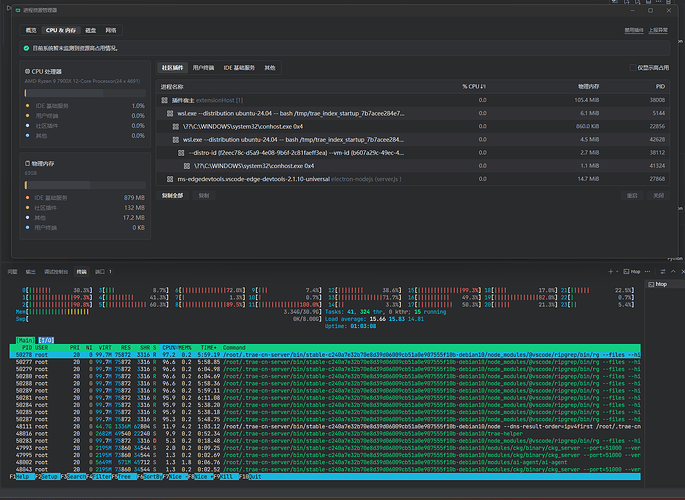
Task: Click the new terminal plus icon
Action: tap(610, 272)
